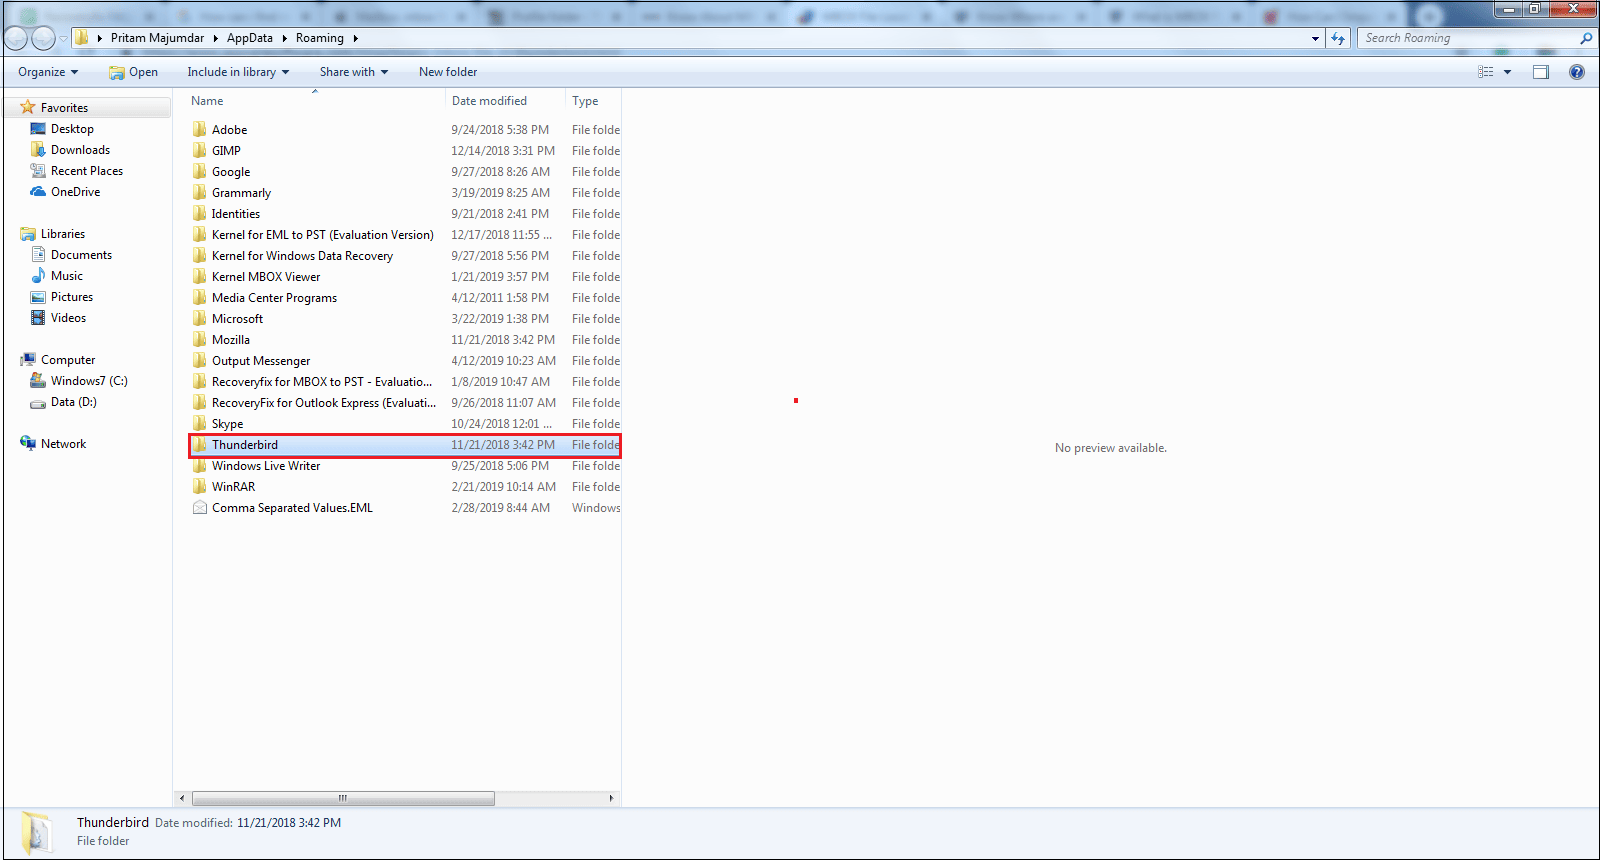1600x860 pixels.
Task: Open the address bar history dropdown
Action: (x=1315, y=38)
